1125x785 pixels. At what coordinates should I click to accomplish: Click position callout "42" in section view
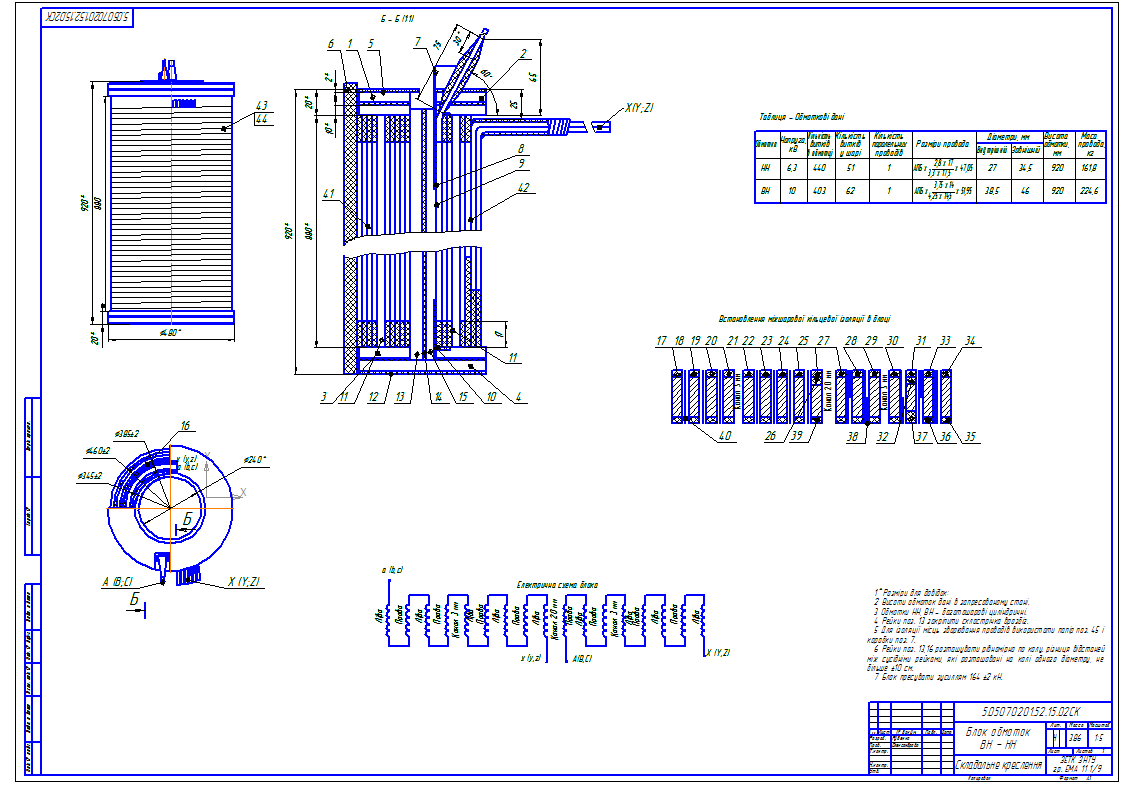[x=524, y=187]
